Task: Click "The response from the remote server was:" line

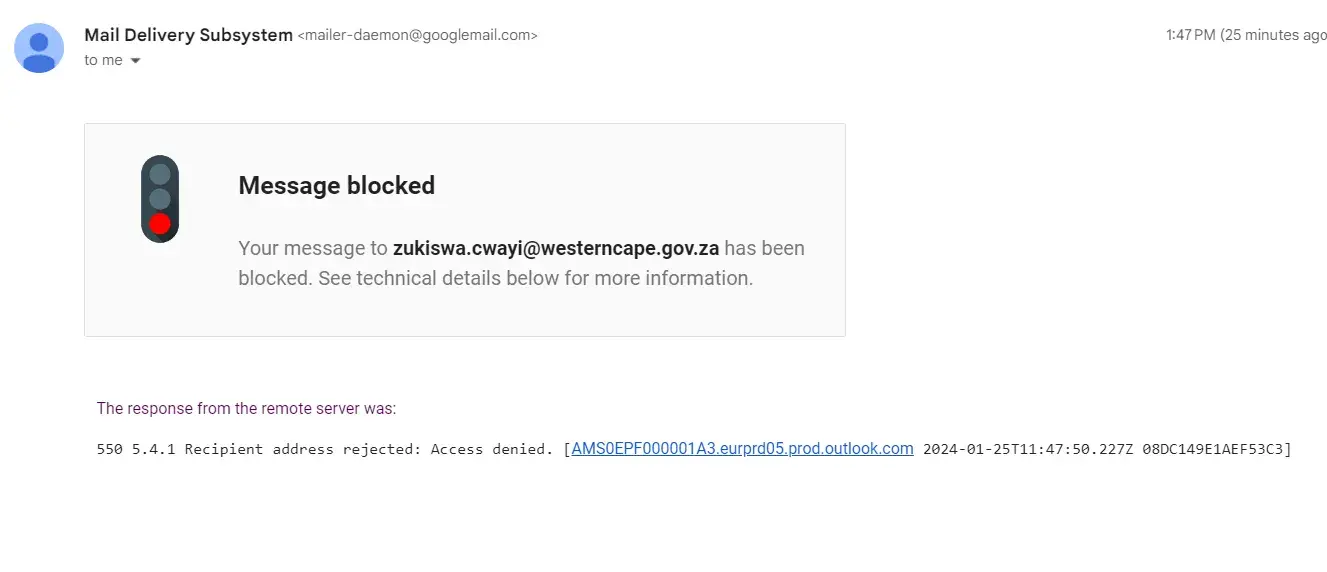Action: 246,408
